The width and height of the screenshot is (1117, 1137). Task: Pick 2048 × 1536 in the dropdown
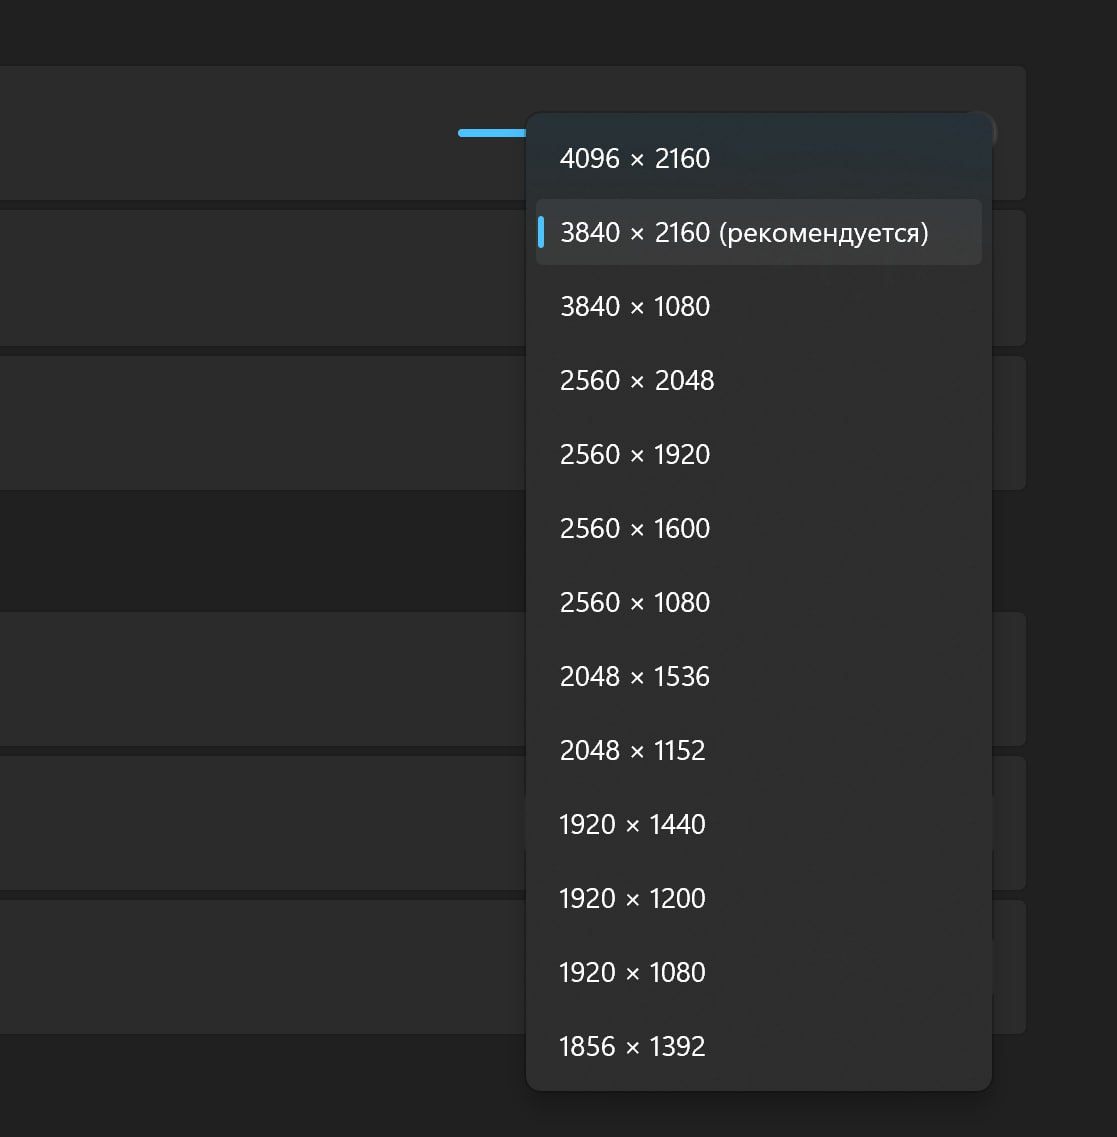click(x=759, y=676)
